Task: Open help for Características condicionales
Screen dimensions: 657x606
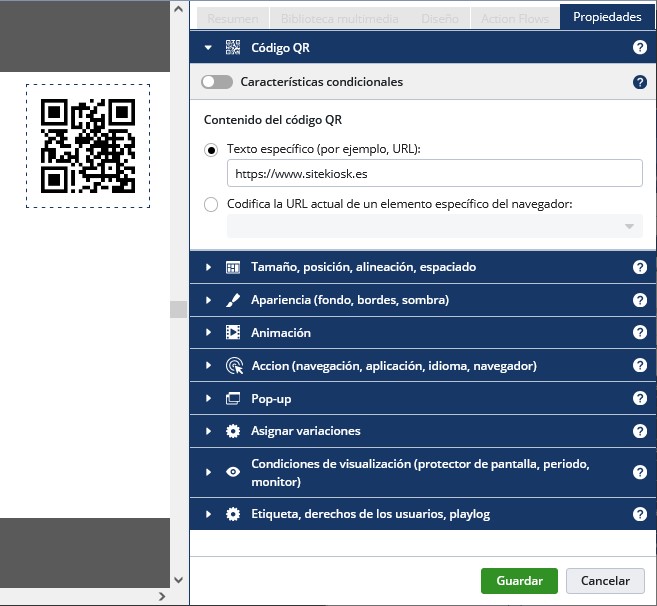Action: pos(640,82)
